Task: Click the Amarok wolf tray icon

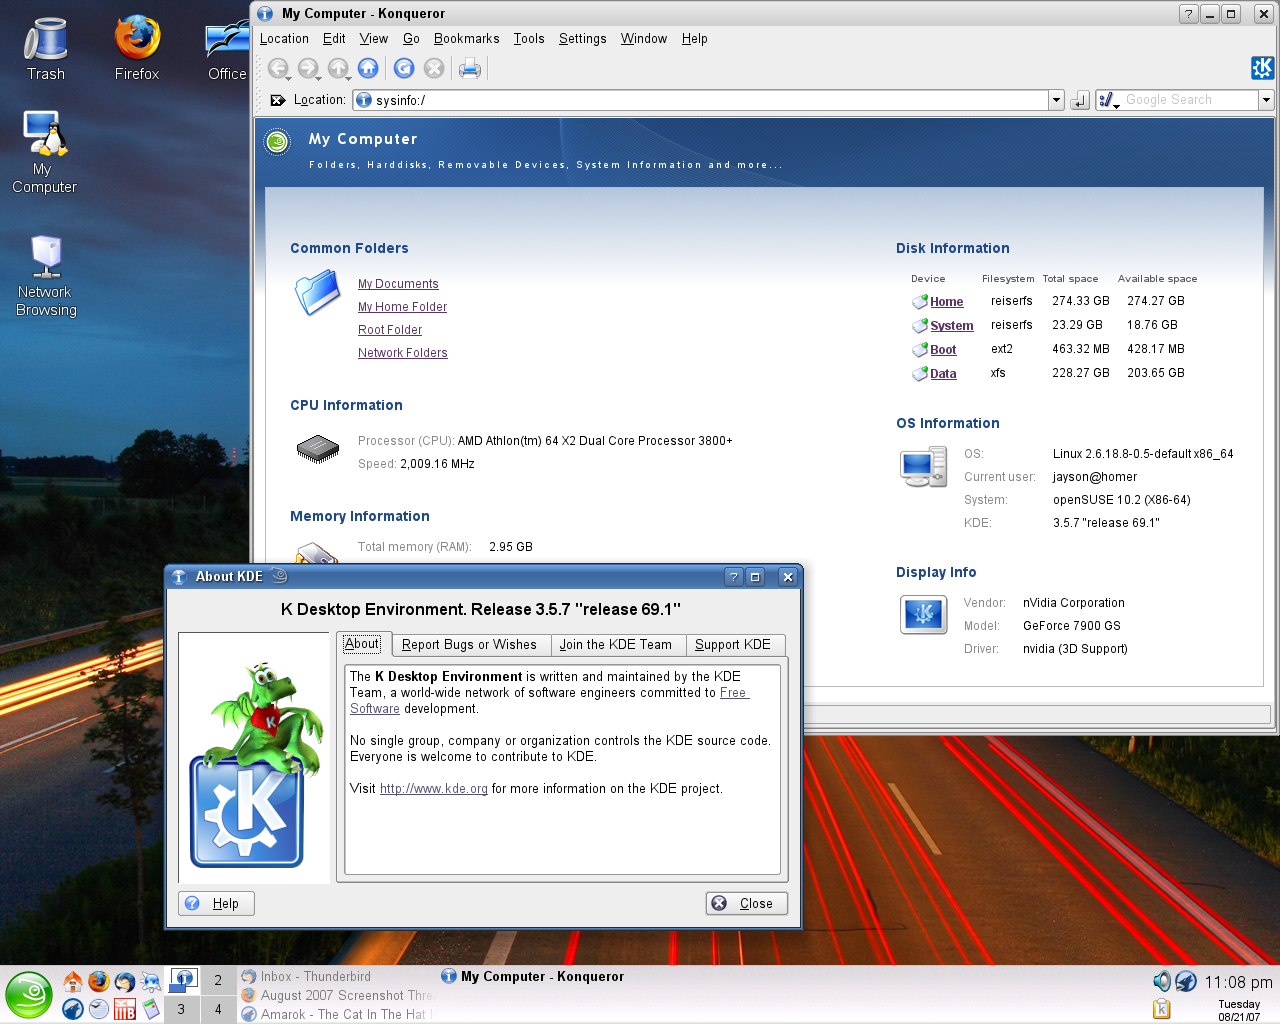Action: click(x=1186, y=981)
